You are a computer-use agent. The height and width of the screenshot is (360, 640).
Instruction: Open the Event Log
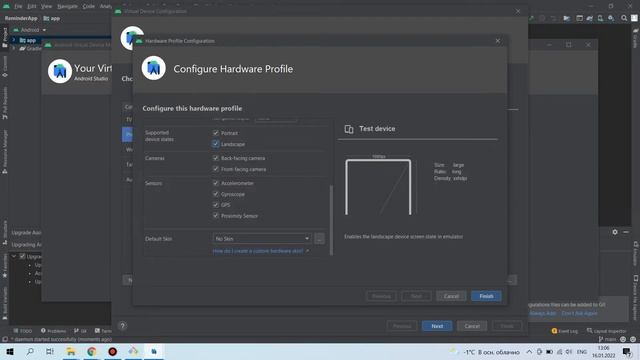coord(565,331)
